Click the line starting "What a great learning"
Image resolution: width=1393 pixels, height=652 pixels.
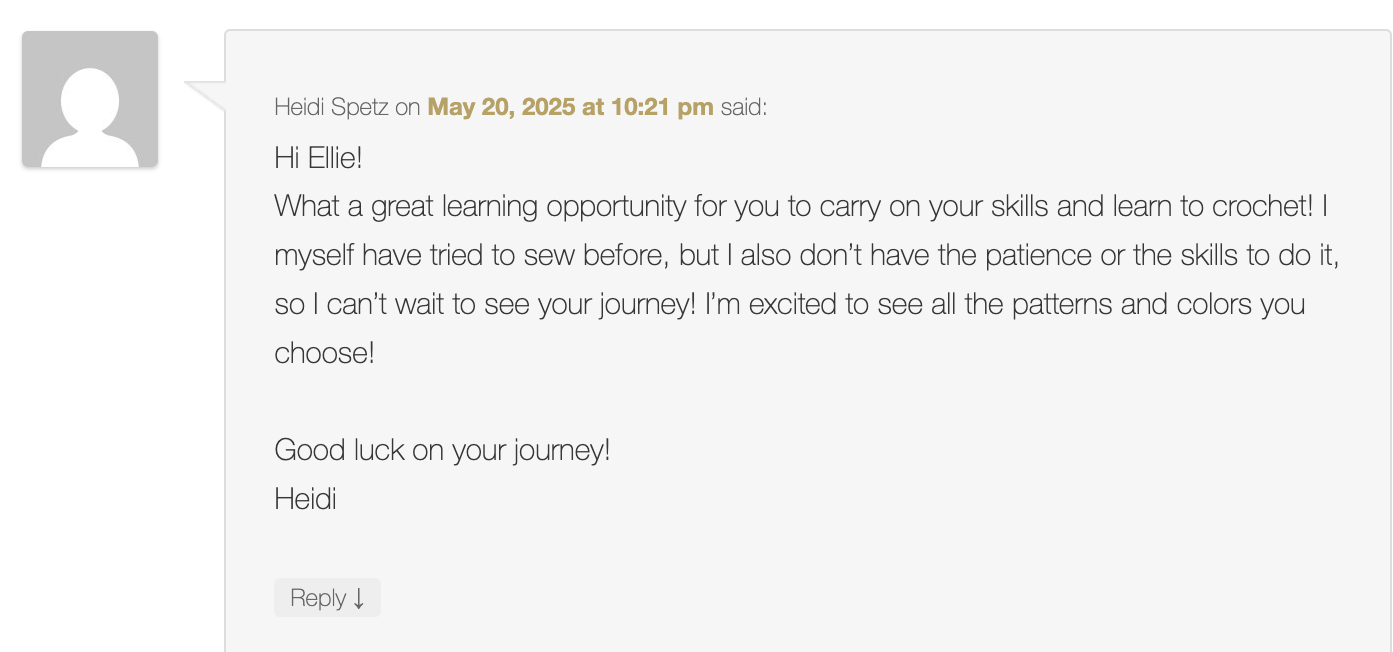click(x=801, y=206)
